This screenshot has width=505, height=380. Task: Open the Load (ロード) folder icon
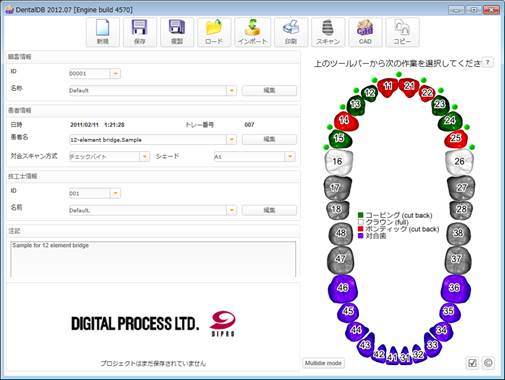(x=214, y=32)
